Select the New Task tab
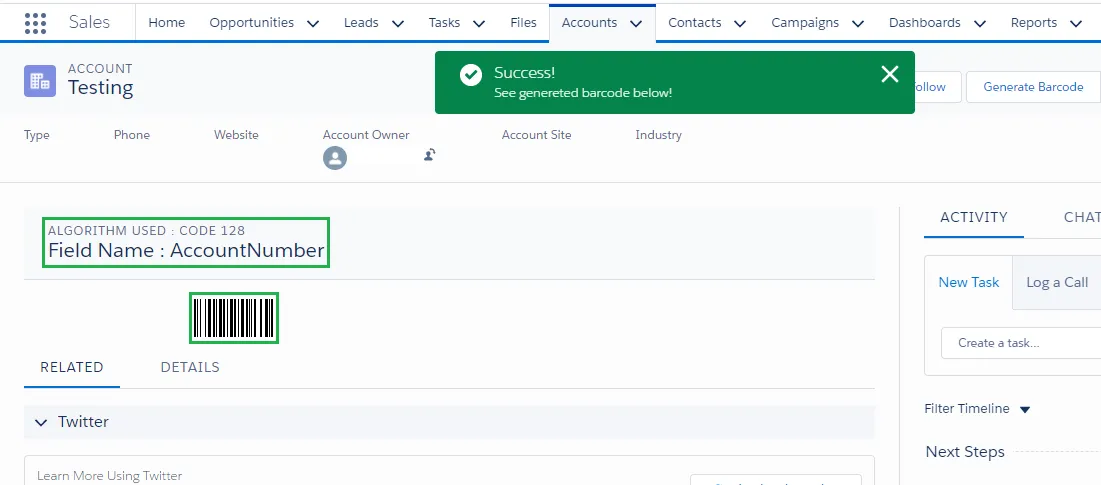This screenshot has width=1101, height=485. coord(968,282)
